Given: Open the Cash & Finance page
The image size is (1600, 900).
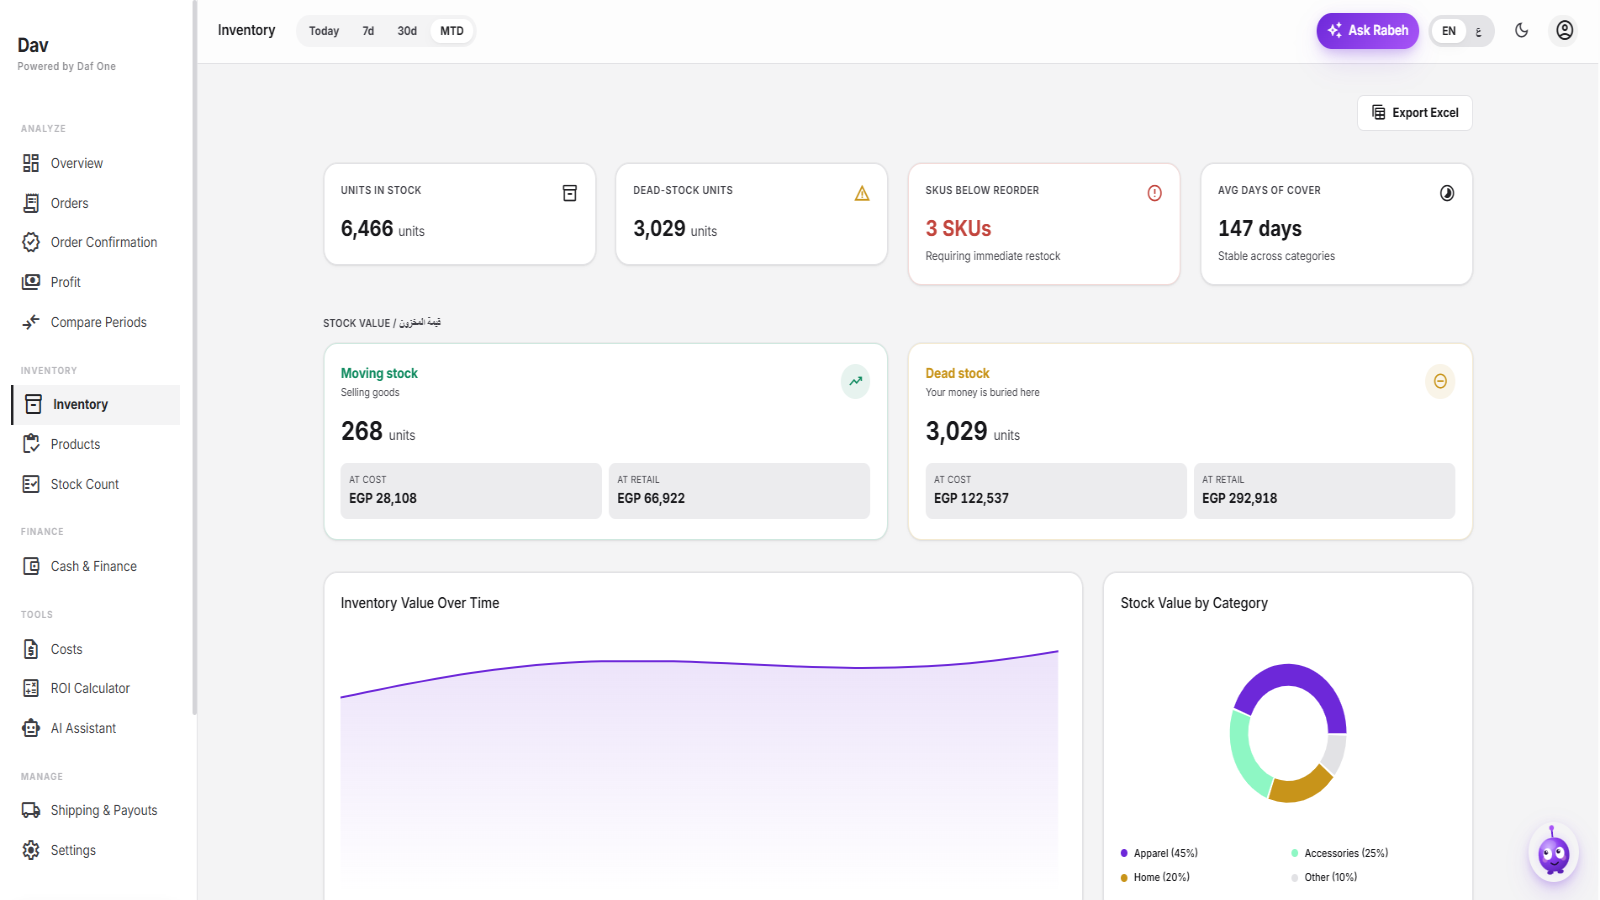Looking at the screenshot, I should click(96, 566).
